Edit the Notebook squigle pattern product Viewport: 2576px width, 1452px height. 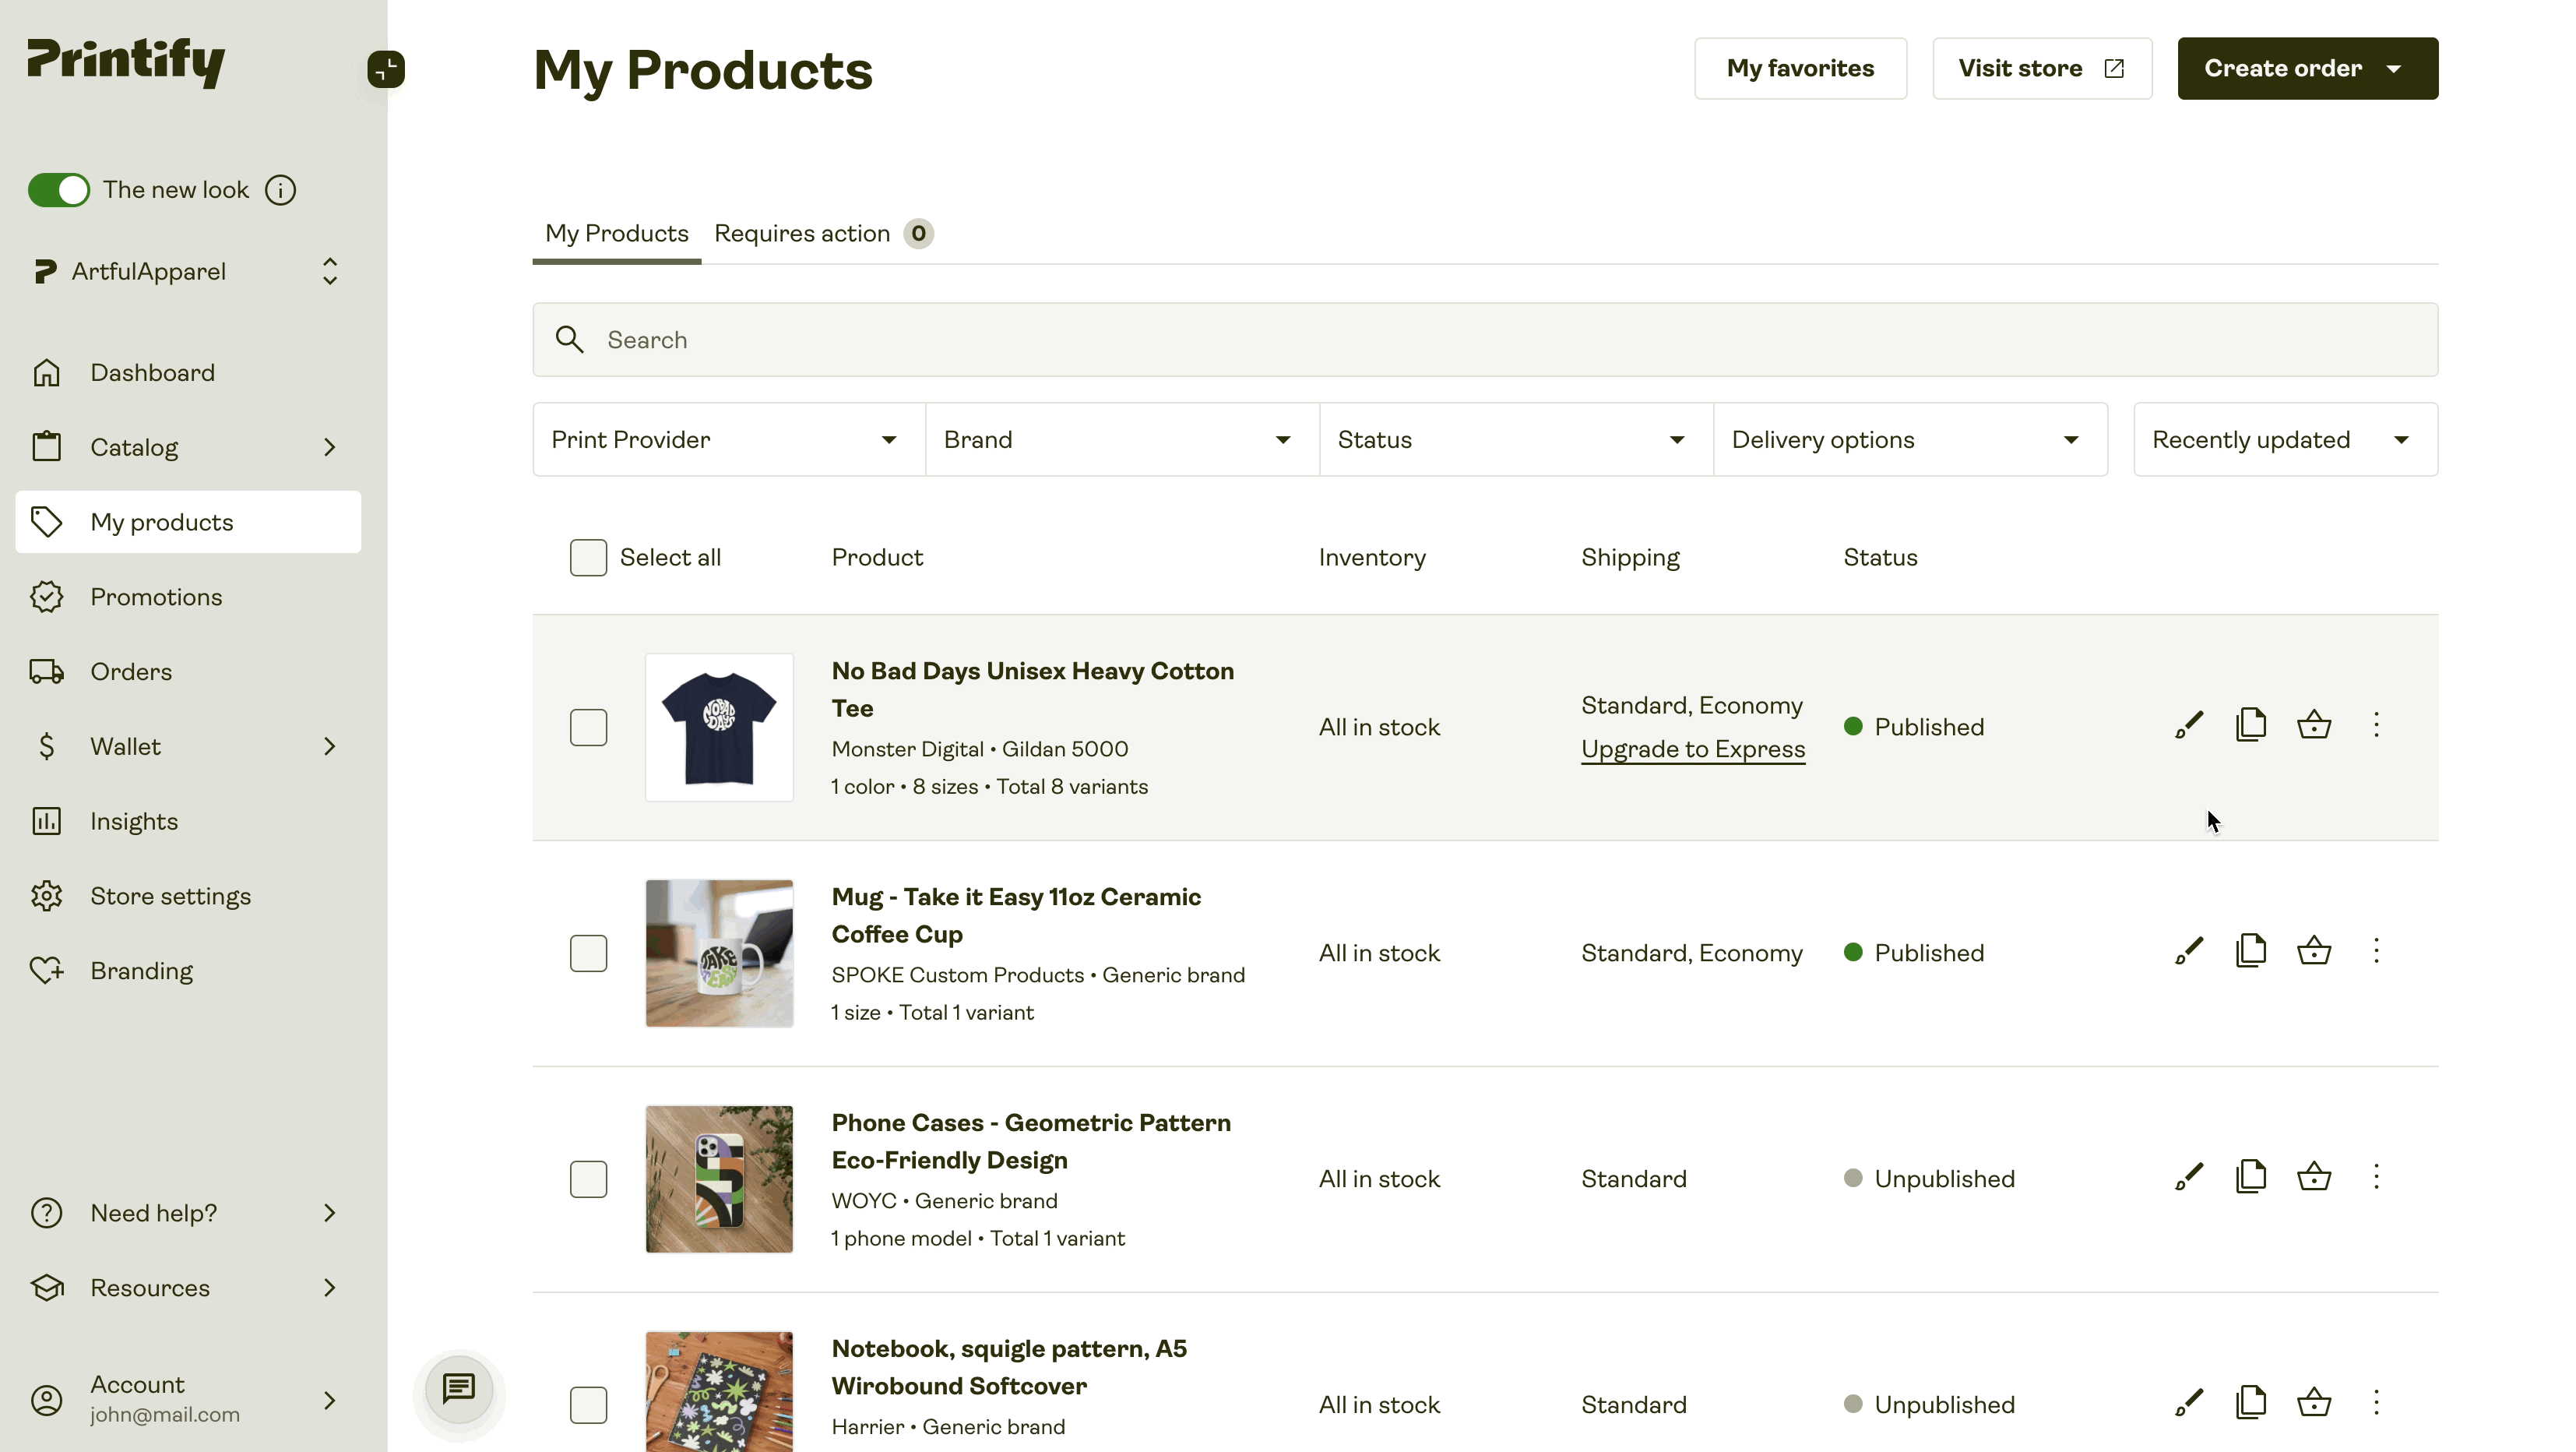tap(2188, 1403)
